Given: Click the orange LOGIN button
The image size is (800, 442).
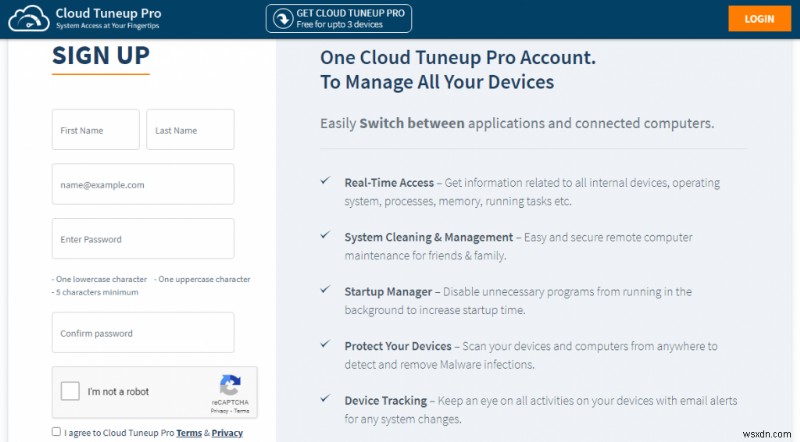Looking at the screenshot, I should point(759,19).
